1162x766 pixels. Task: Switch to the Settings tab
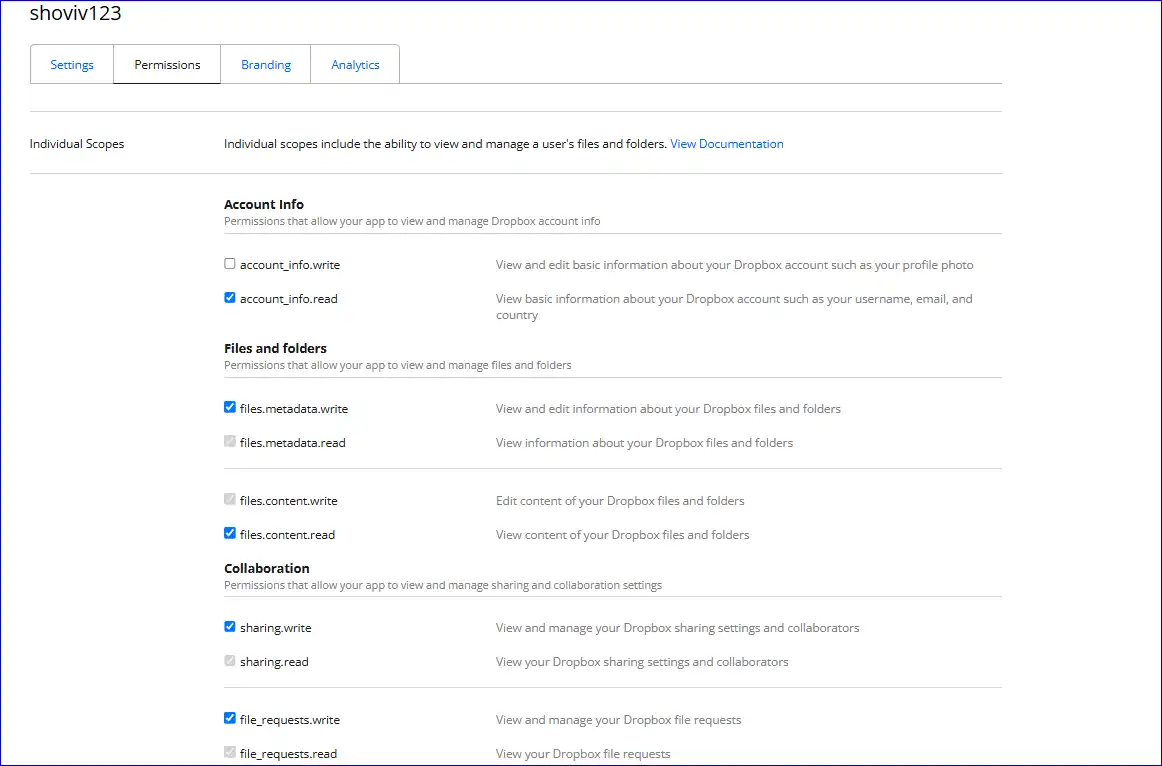pyautogui.click(x=71, y=63)
